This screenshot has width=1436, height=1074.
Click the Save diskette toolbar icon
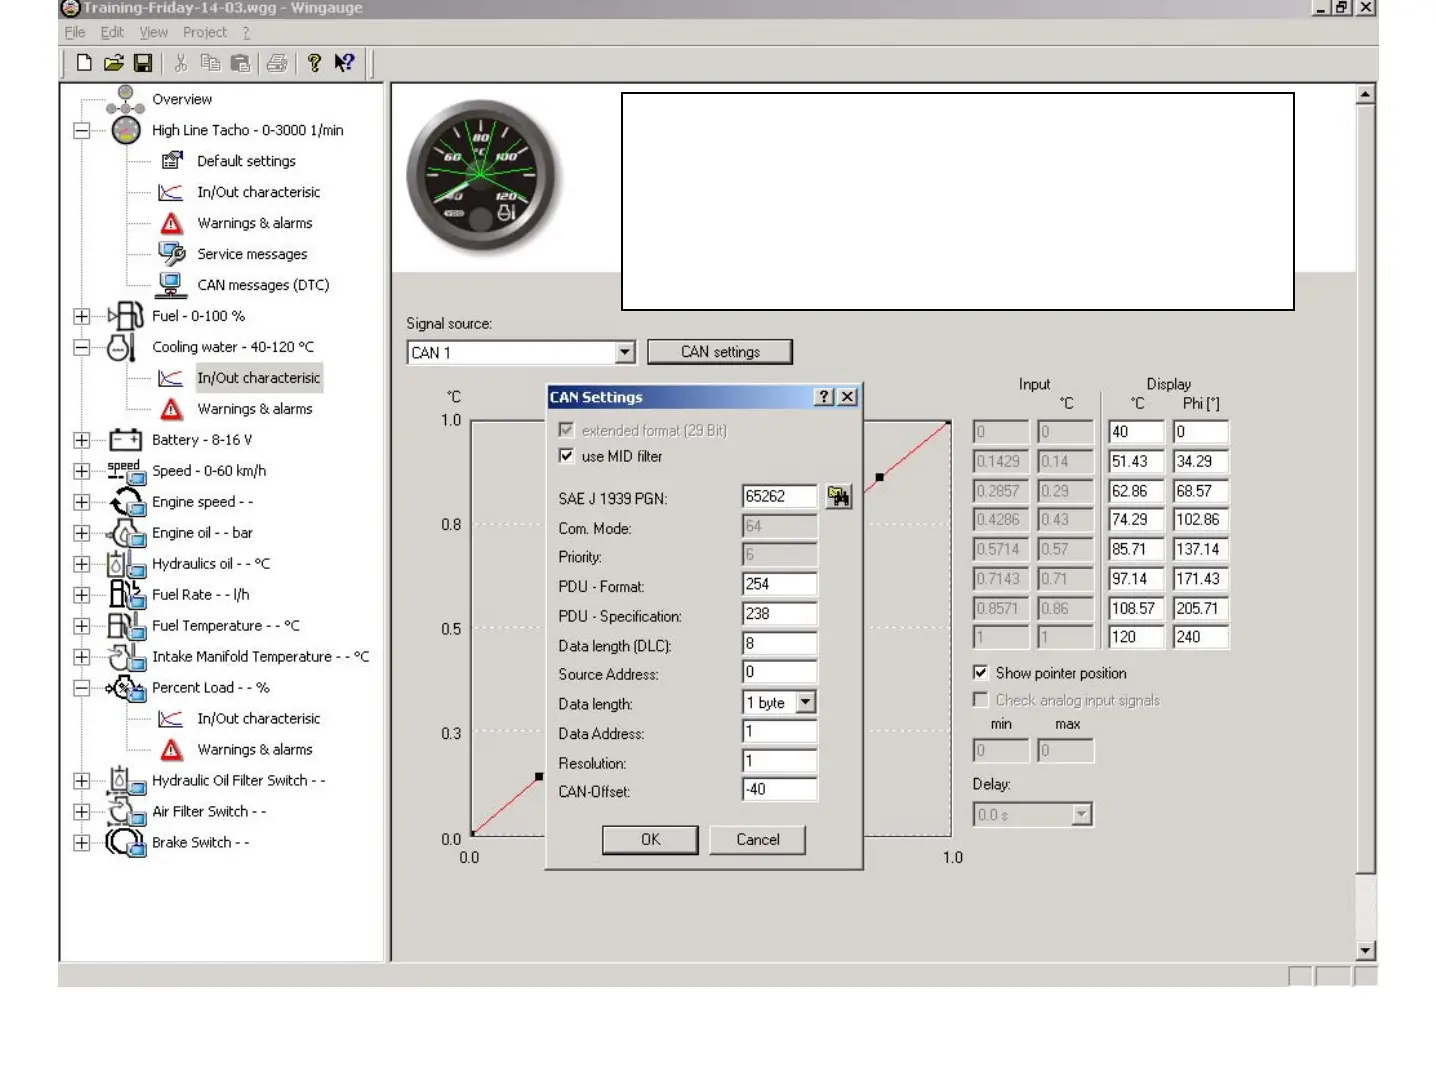(143, 63)
